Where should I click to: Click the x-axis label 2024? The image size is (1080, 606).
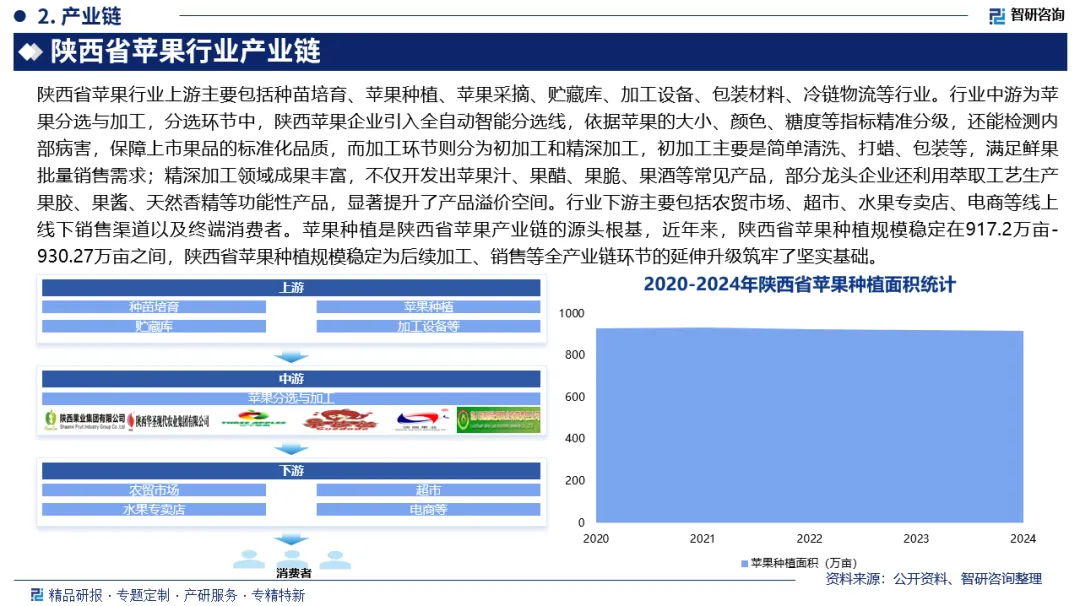(x=1023, y=539)
